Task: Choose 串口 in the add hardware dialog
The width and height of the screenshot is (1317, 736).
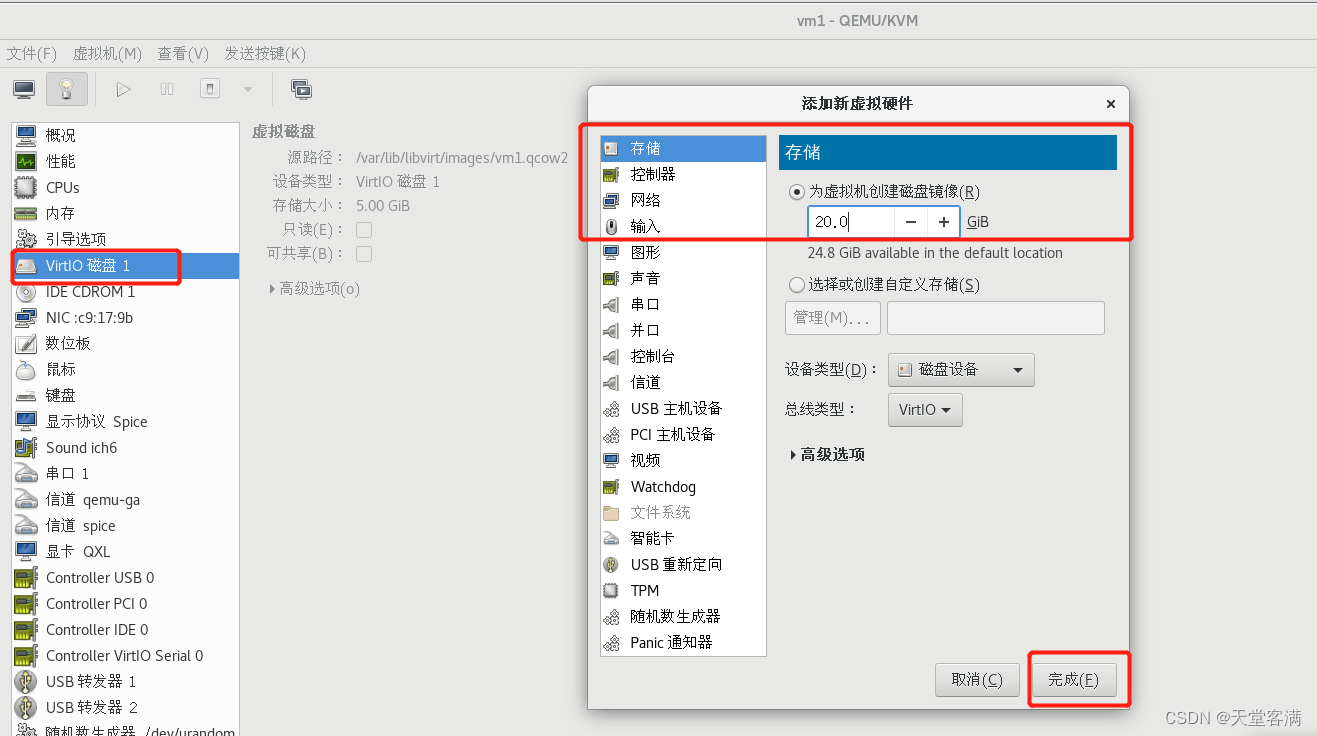Action: point(683,304)
